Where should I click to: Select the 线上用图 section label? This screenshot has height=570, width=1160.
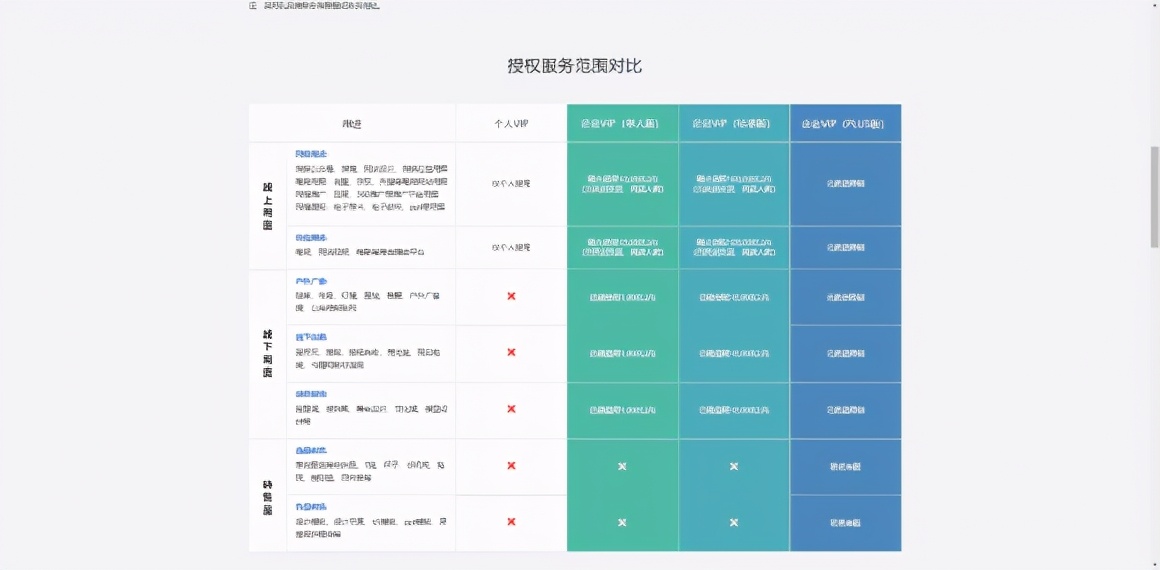pyautogui.click(x=267, y=206)
